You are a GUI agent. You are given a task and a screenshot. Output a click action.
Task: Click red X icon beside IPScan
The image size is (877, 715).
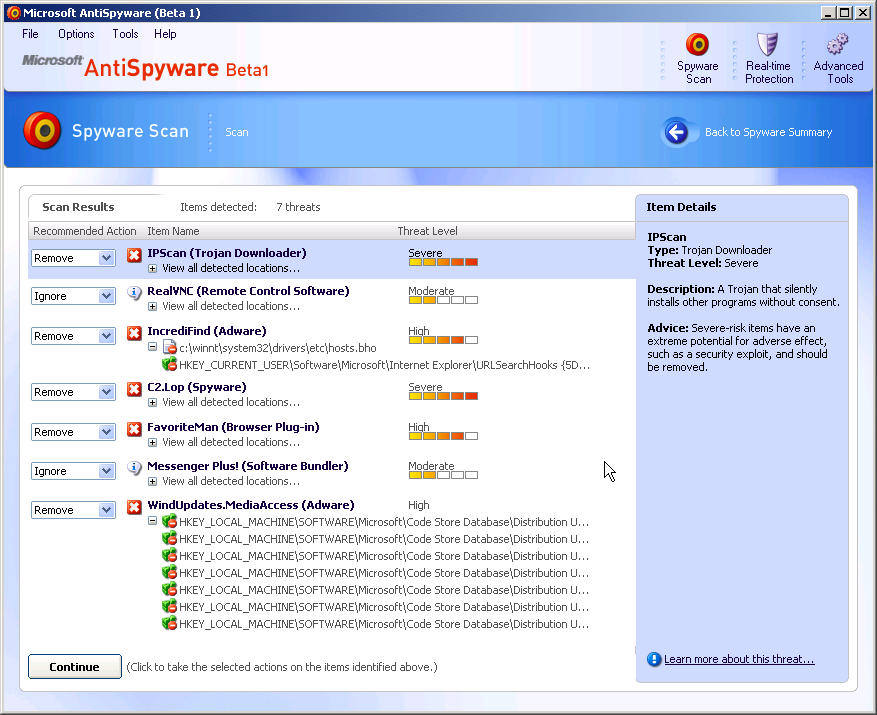pyautogui.click(x=134, y=255)
